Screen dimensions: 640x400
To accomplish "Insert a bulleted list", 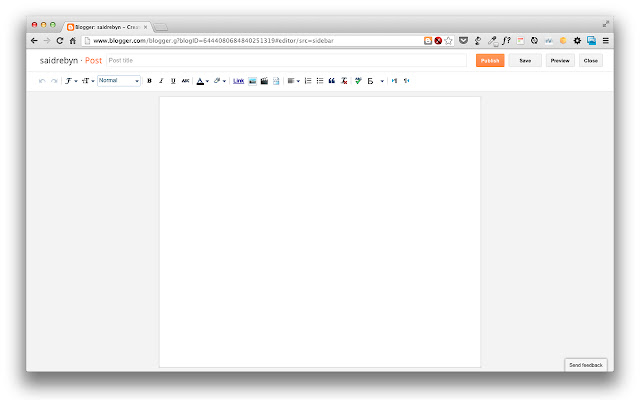I will click(x=319, y=80).
